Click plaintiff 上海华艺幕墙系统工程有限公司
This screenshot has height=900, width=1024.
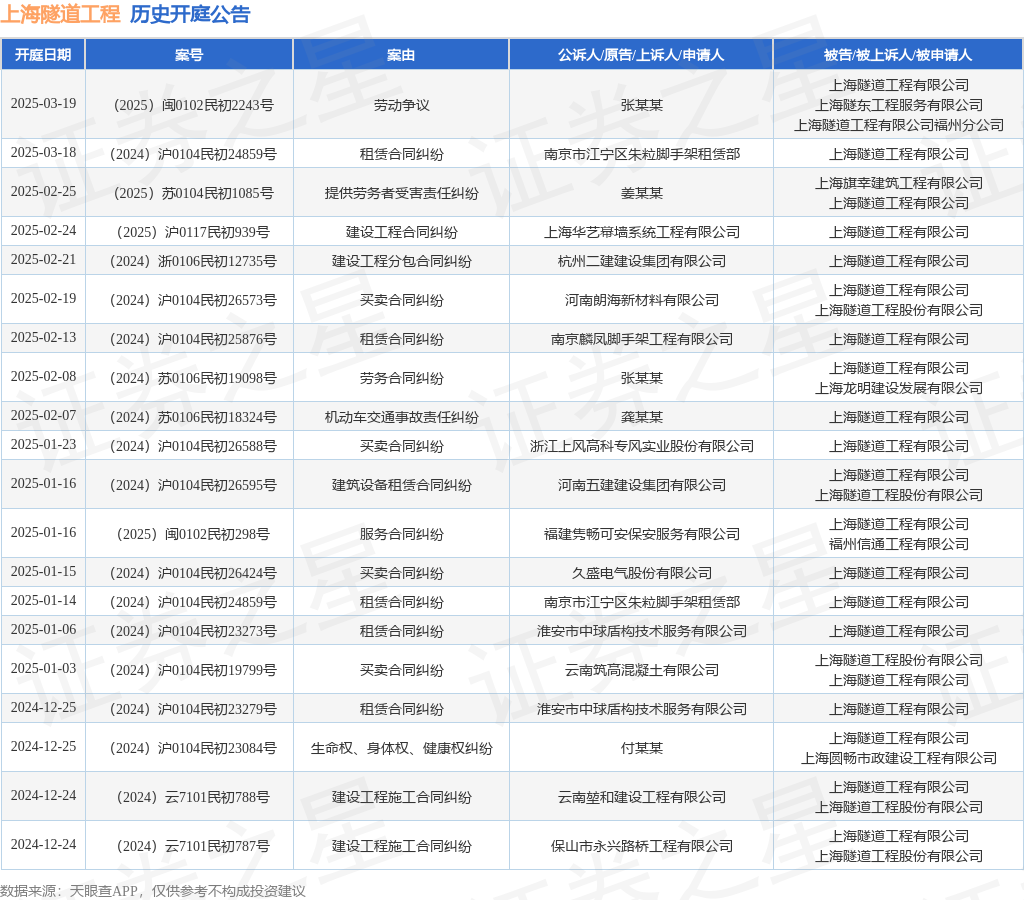[x=641, y=232]
